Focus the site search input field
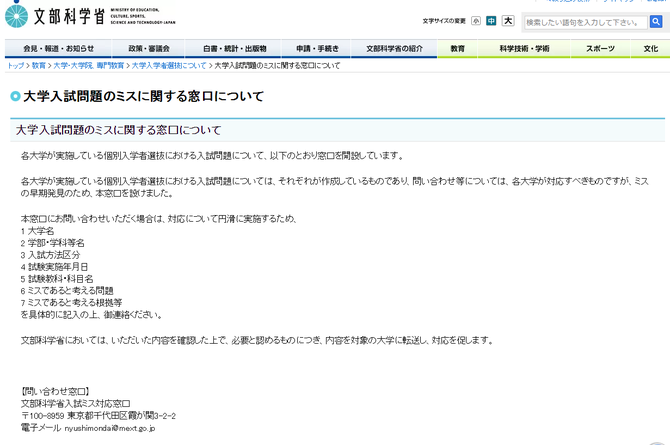 tap(586, 22)
